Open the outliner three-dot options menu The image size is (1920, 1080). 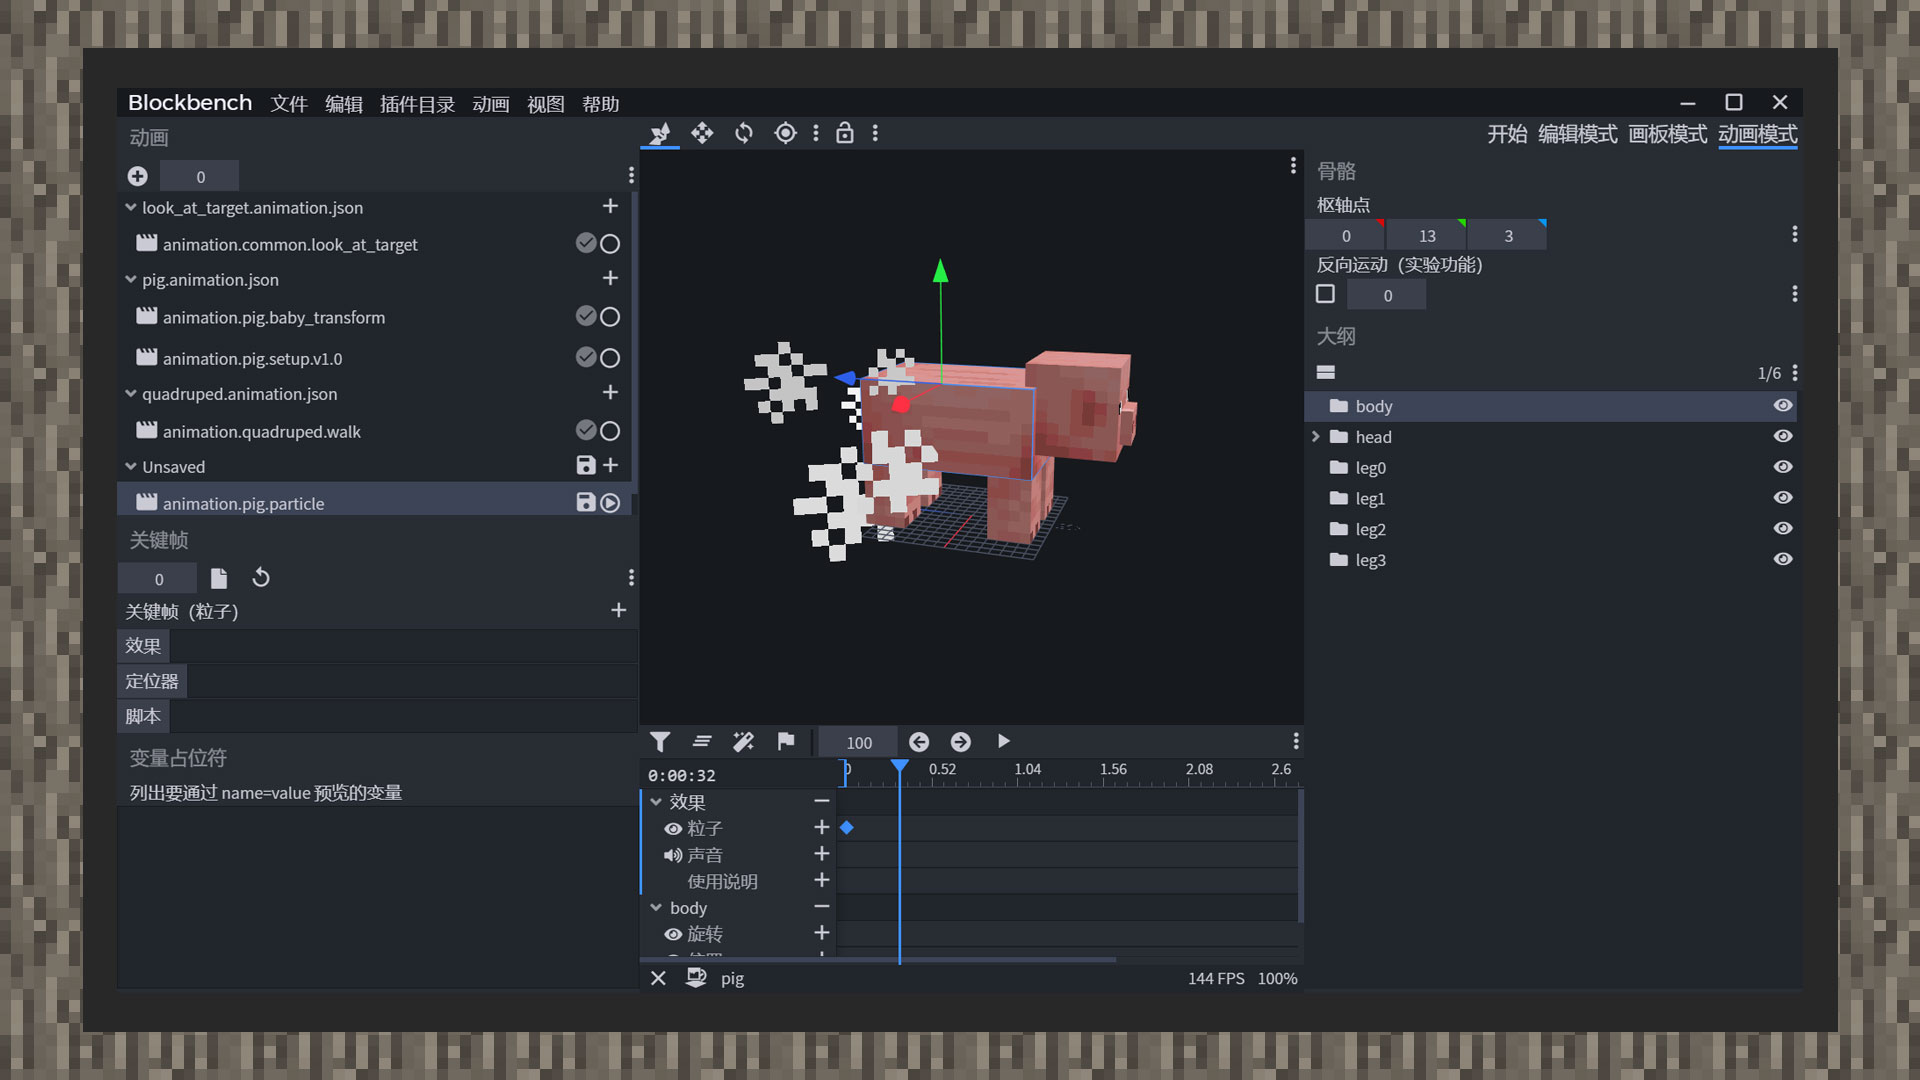coord(1795,372)
